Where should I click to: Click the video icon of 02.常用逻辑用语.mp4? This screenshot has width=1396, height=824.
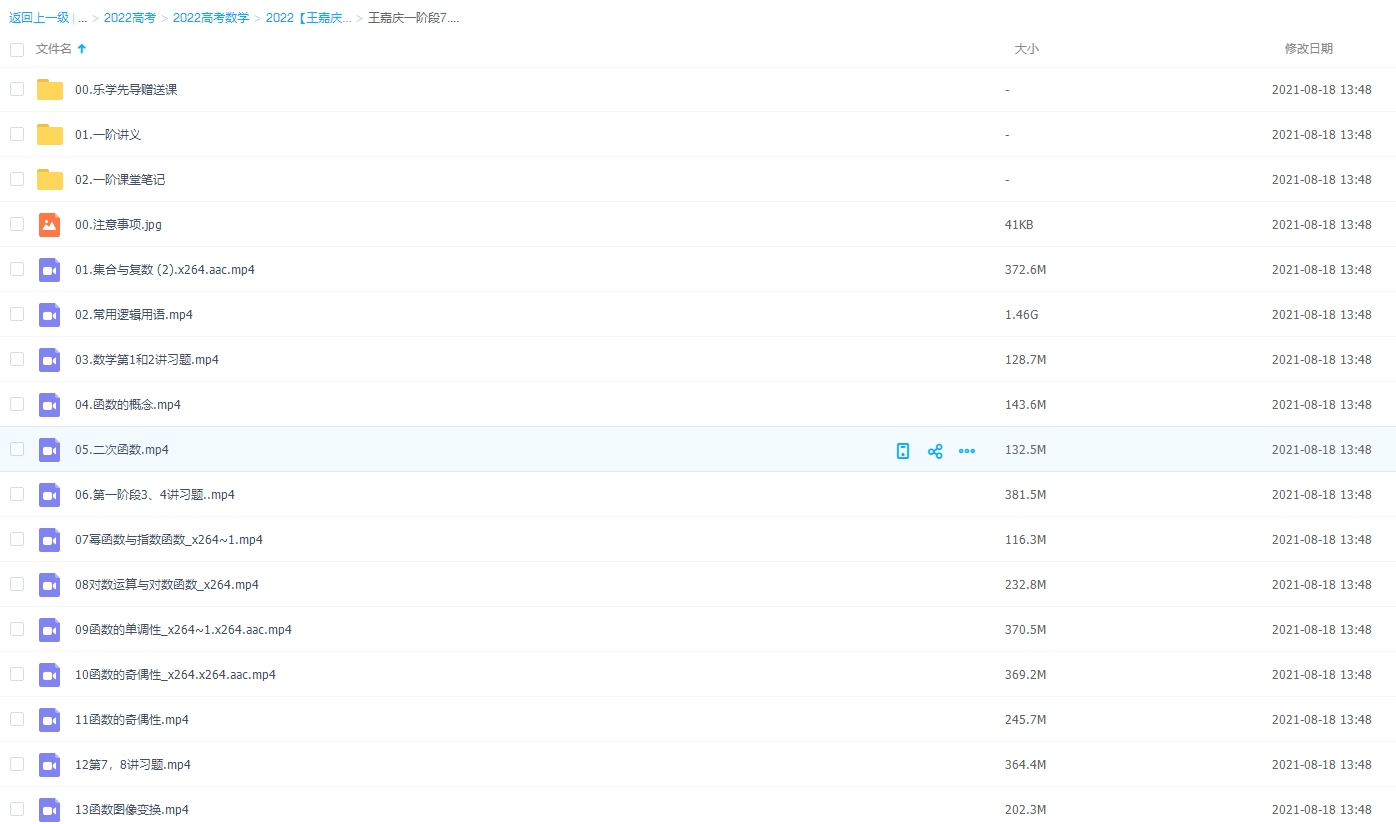[x=50, y=315]
